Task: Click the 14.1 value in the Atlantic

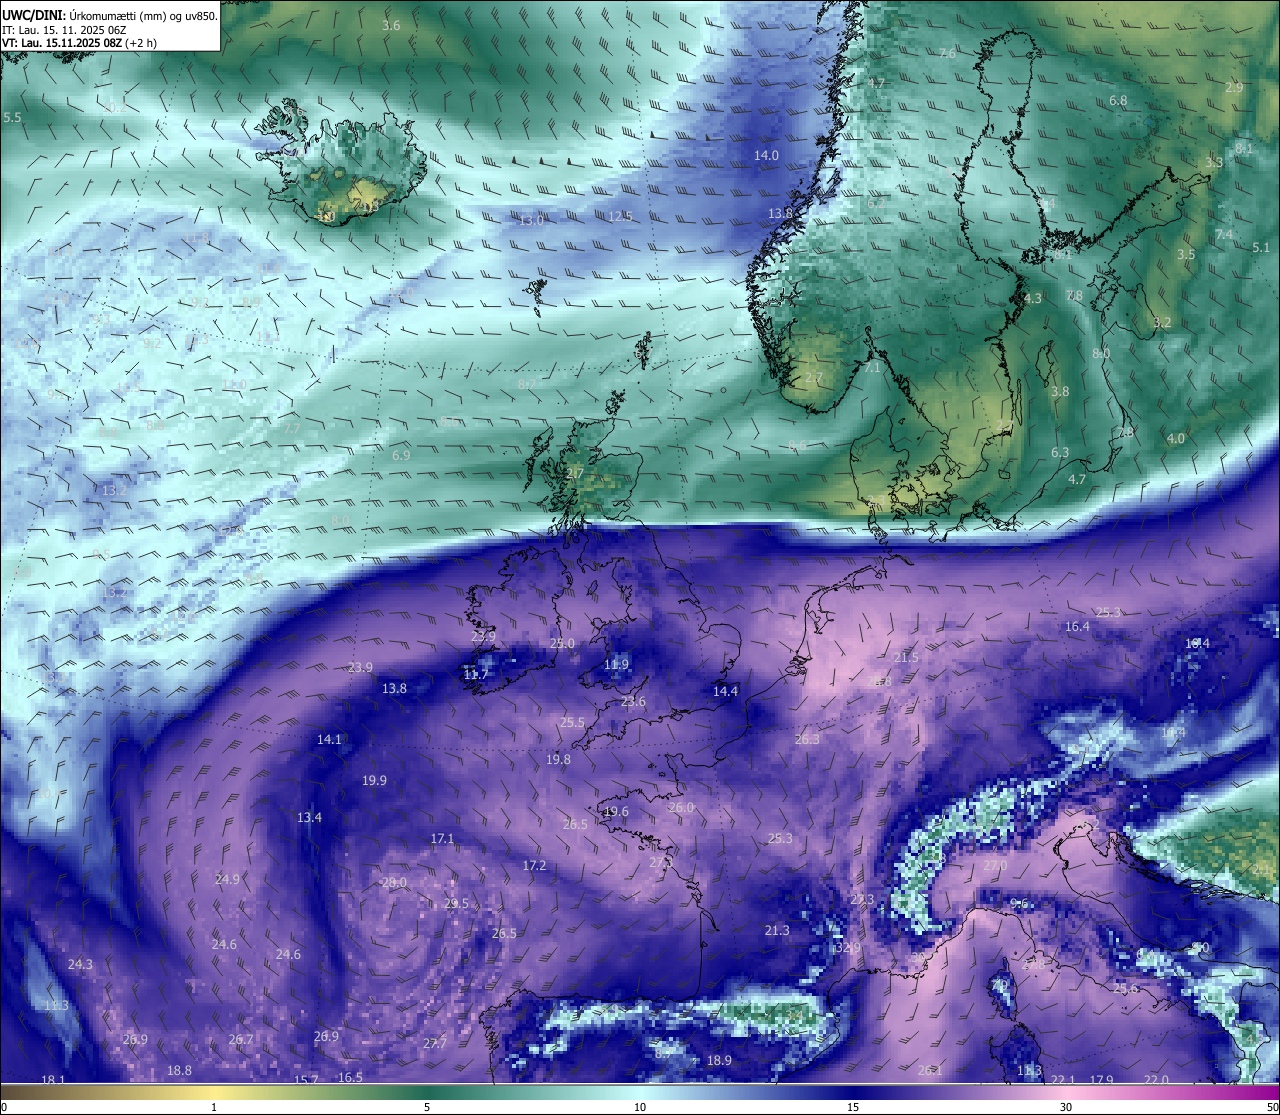Action: pos(329,739)
